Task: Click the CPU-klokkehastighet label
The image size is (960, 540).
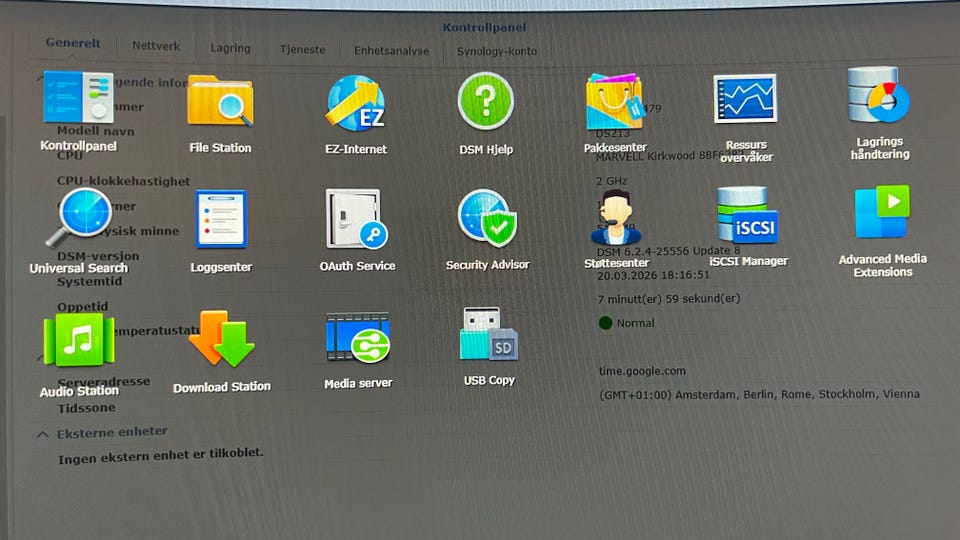Action: (123, 181)
